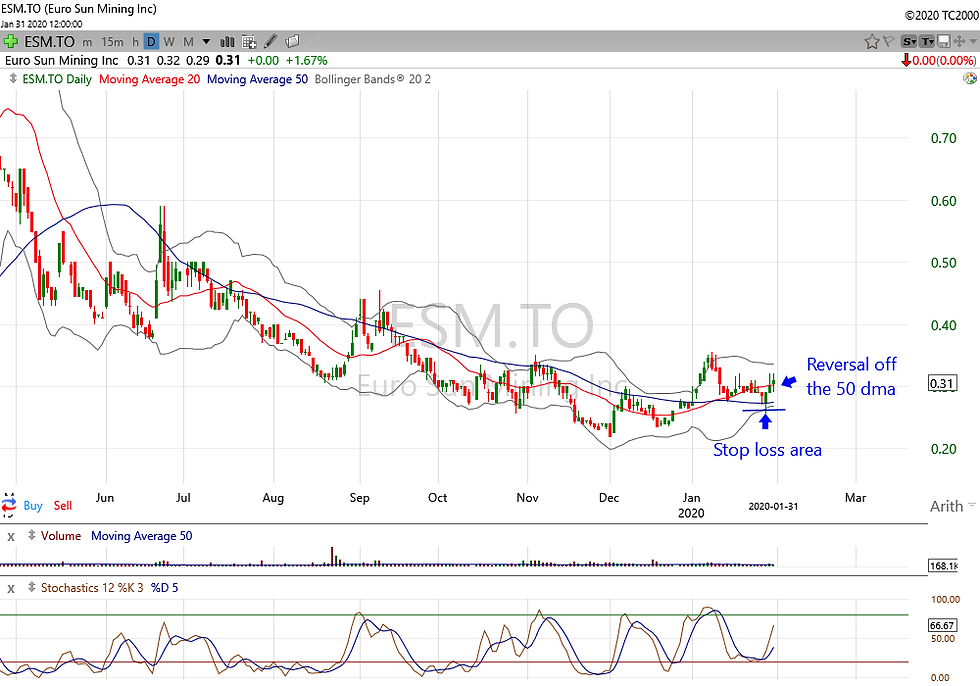Click the Euro Sun Mining Inc name
Viewport: 980px width, 686px height.
click(61, 61)
